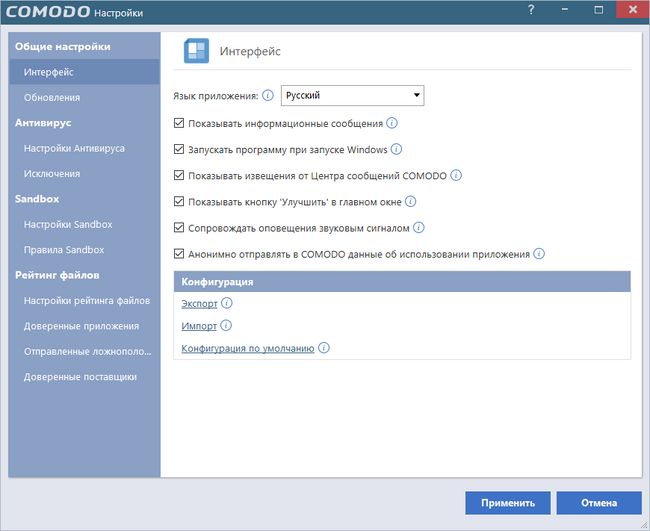Close the Настройки window
The image size is (650, 531).
(633, 10)
